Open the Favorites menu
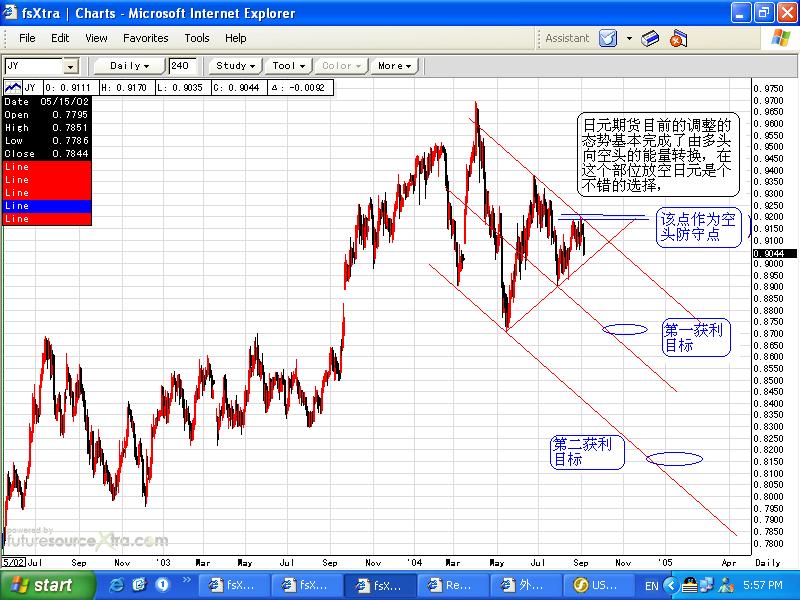 pyautogui.click(x=145, y=38)
